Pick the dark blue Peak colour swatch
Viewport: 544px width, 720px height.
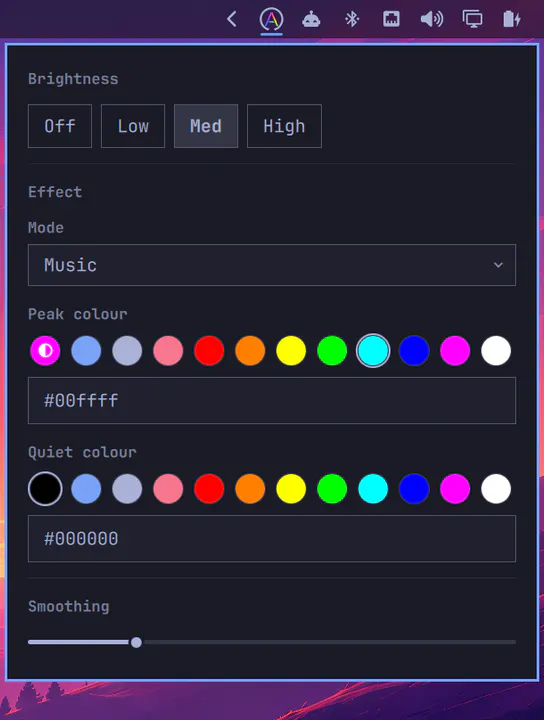coord(414,351)
